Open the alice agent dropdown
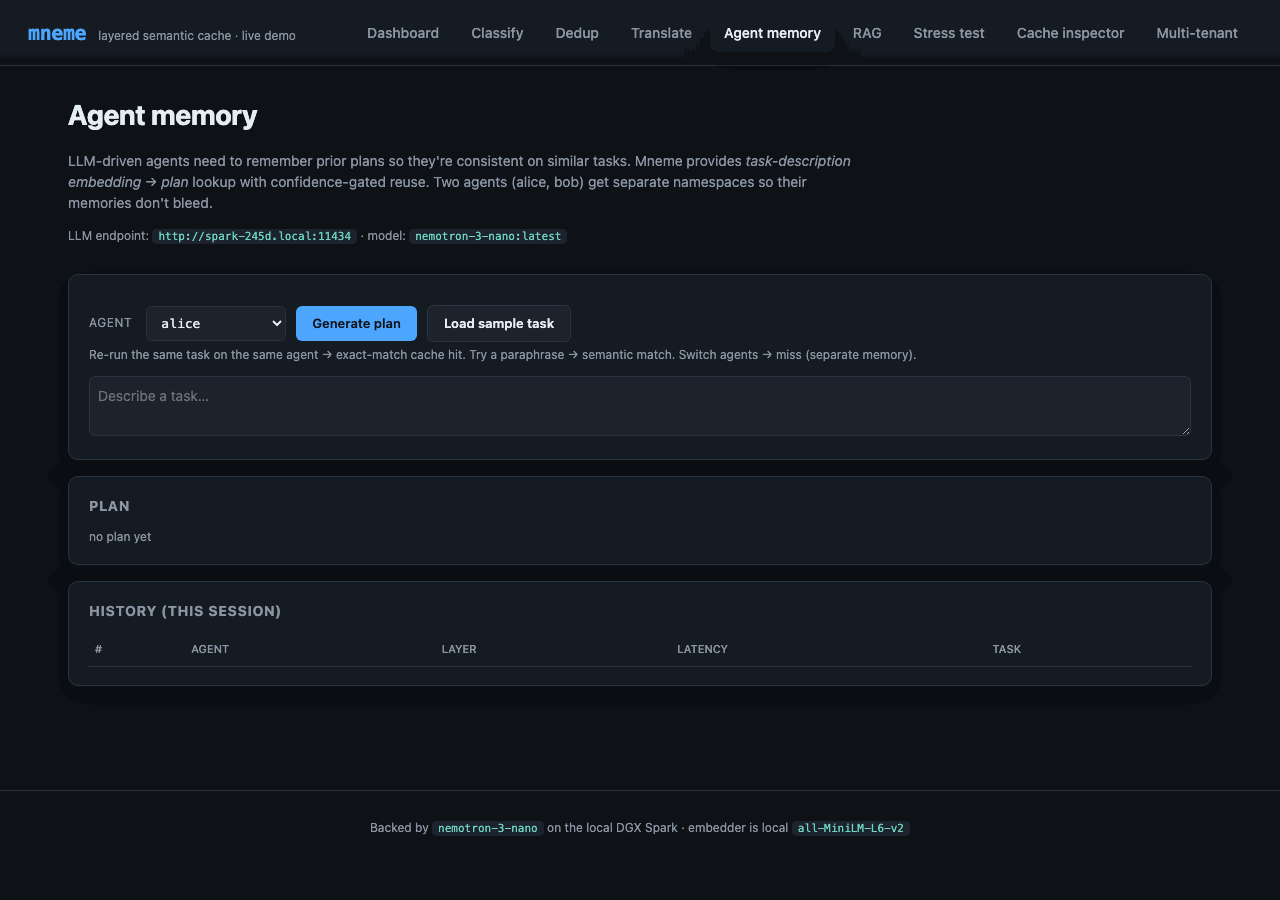The image size is (1280, 900). pyautogui.click(x=216, y=323)
